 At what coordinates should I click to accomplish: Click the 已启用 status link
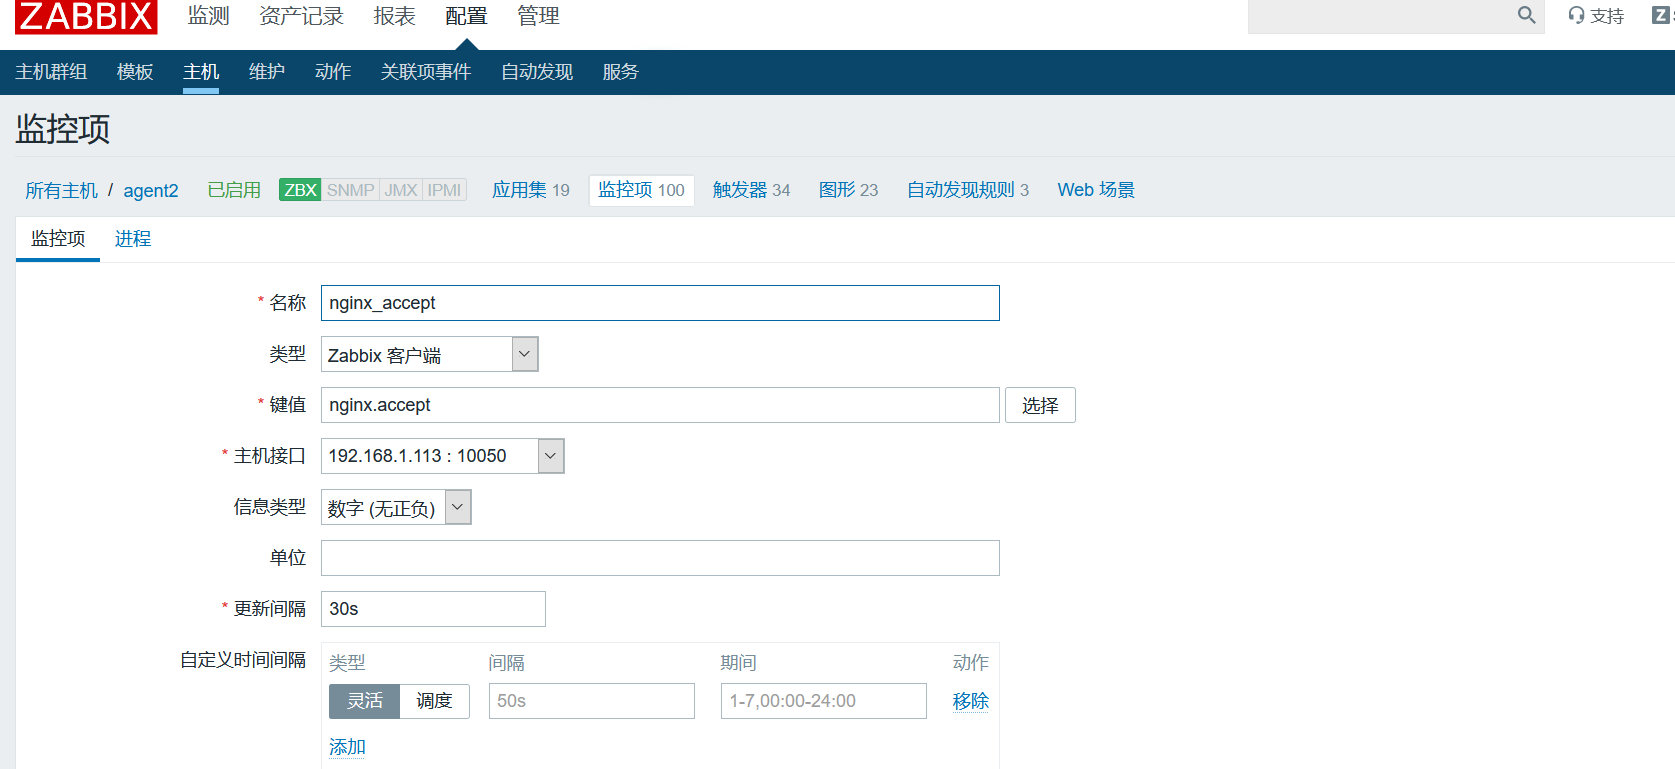234,190
